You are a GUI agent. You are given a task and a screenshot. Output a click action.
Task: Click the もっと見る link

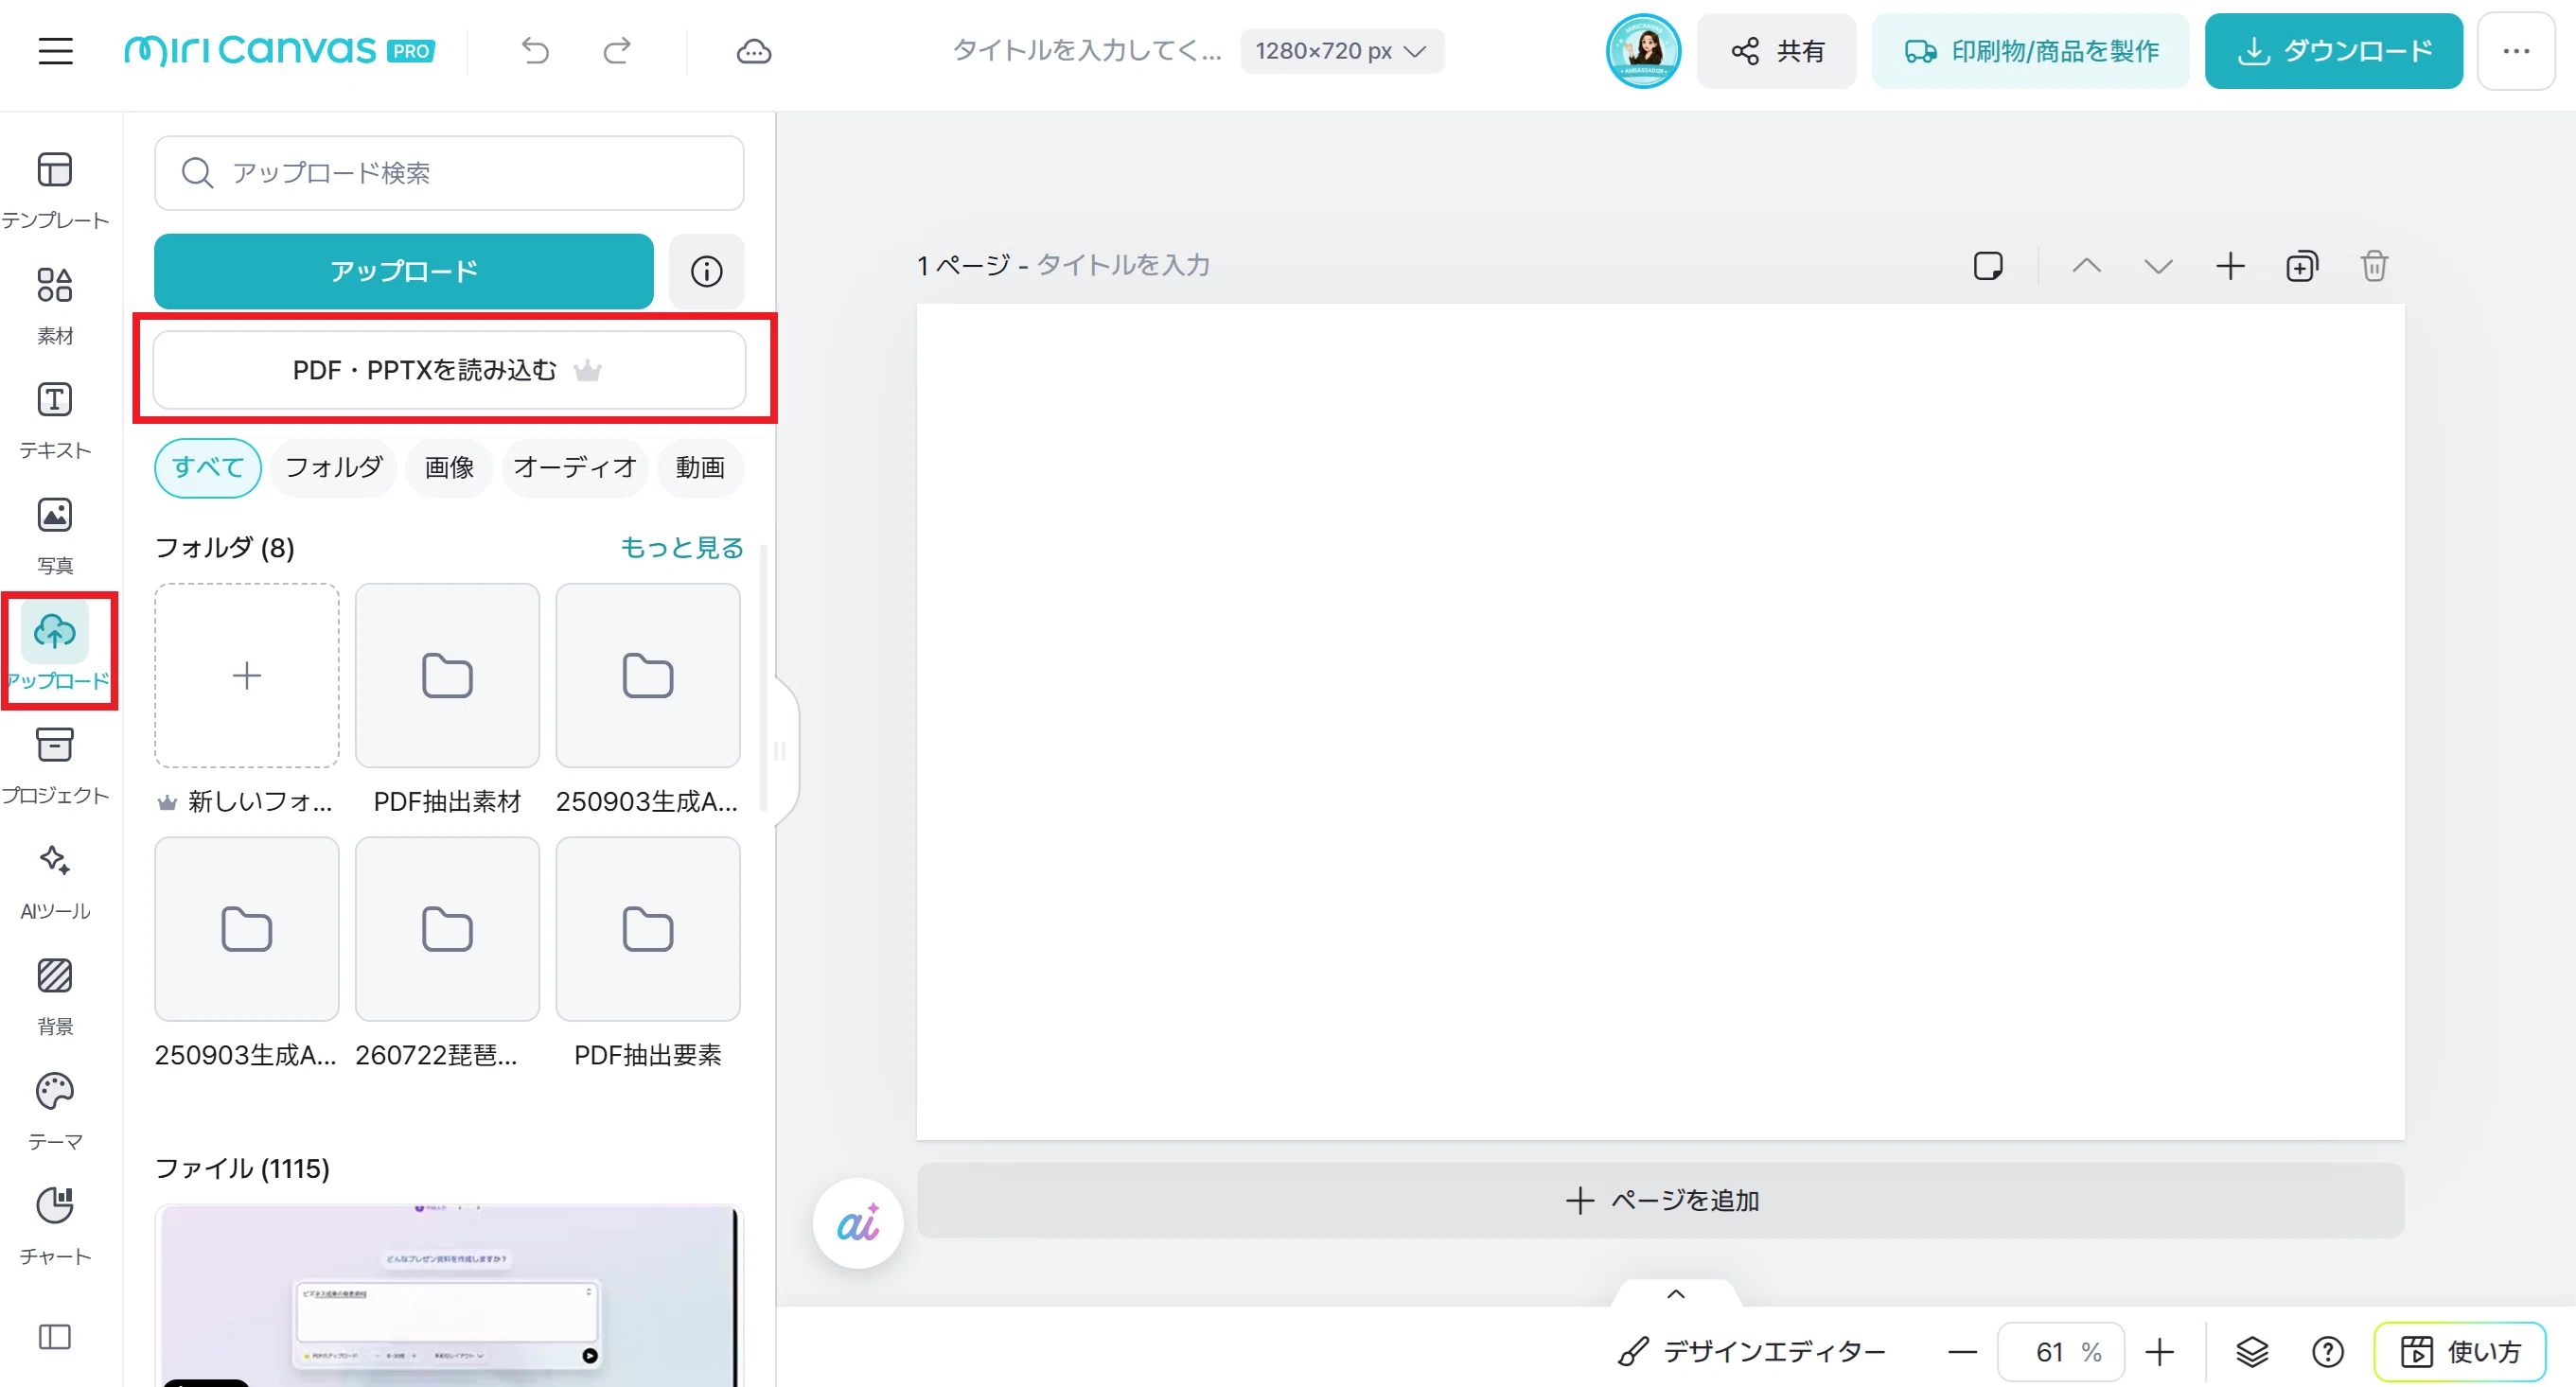pos(682,547)
